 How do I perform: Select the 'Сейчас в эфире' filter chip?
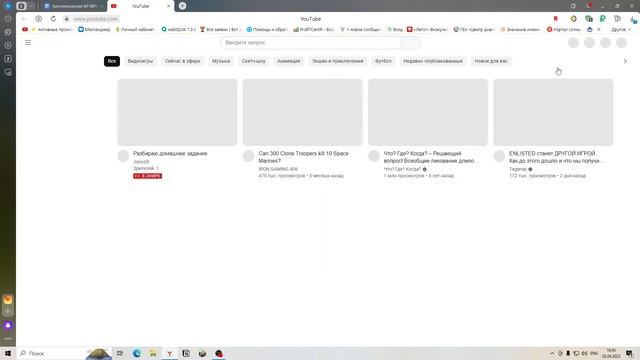182,61
